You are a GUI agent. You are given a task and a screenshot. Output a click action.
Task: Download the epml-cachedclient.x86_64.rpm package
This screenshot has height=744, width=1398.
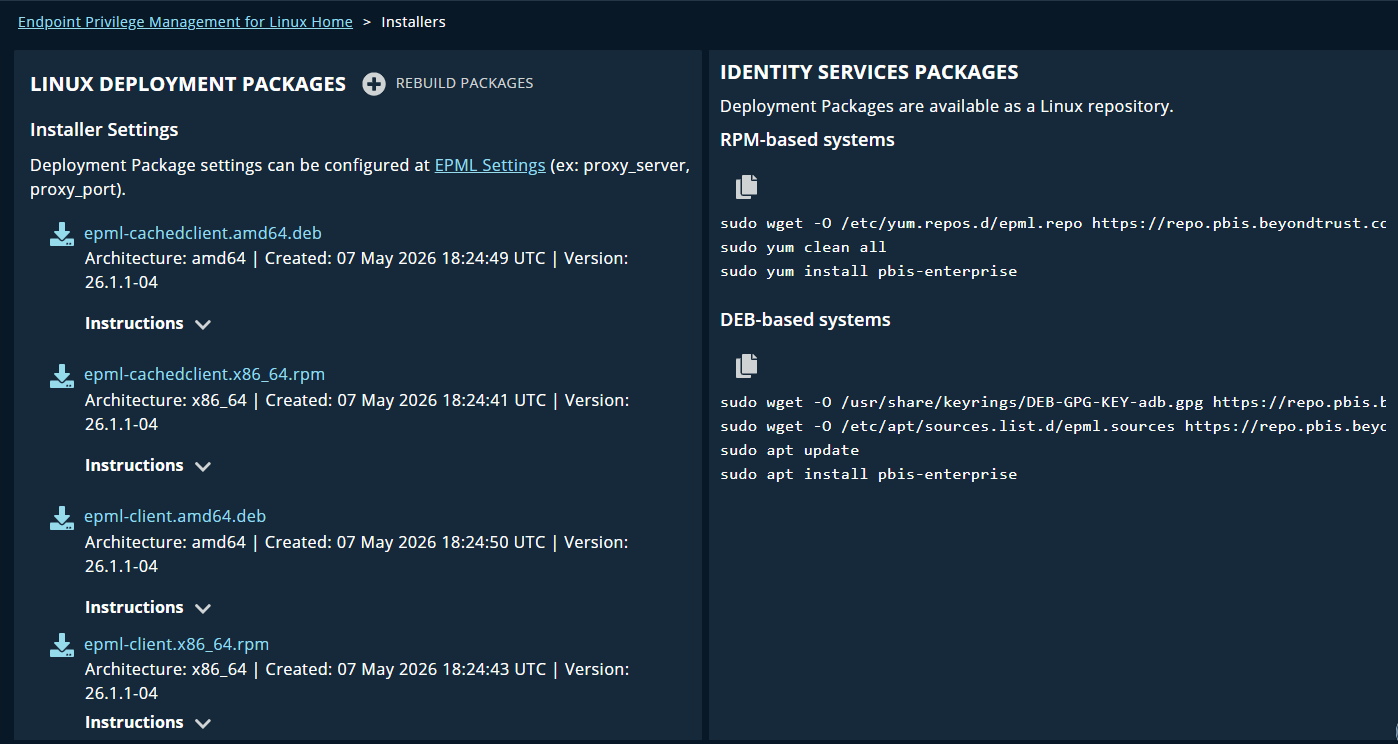click(204, 374)
